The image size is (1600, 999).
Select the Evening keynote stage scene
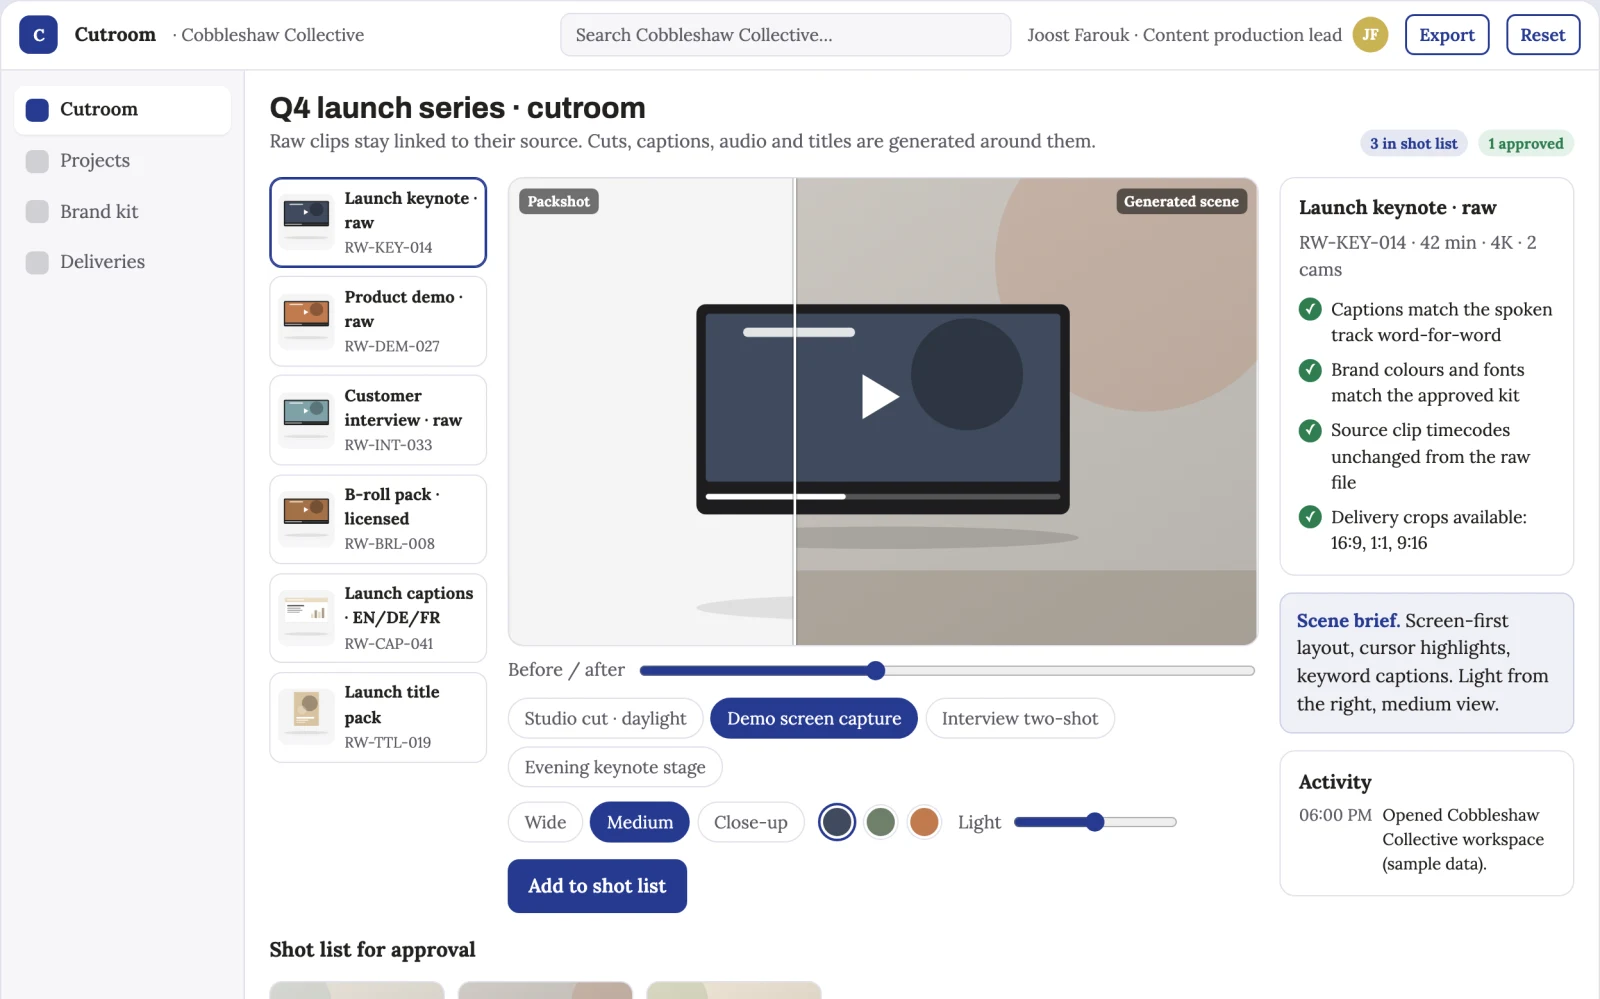coord(615,767)
